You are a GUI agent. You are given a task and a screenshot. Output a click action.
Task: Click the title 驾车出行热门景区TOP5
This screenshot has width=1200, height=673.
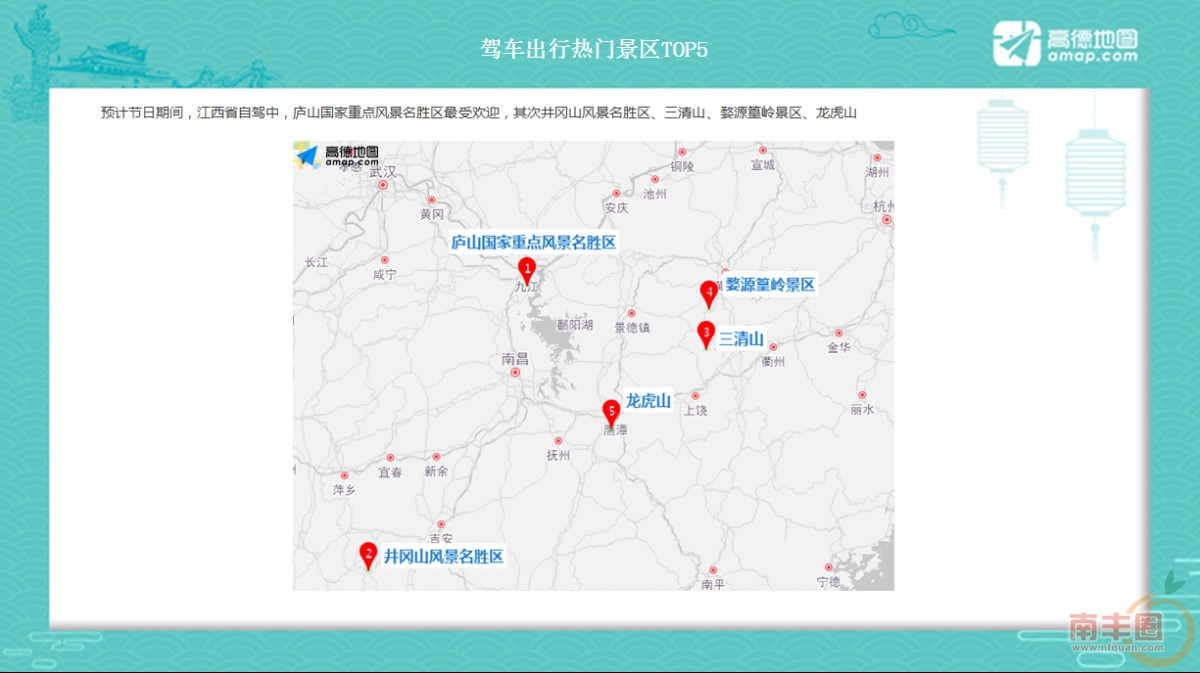(594, 49)
